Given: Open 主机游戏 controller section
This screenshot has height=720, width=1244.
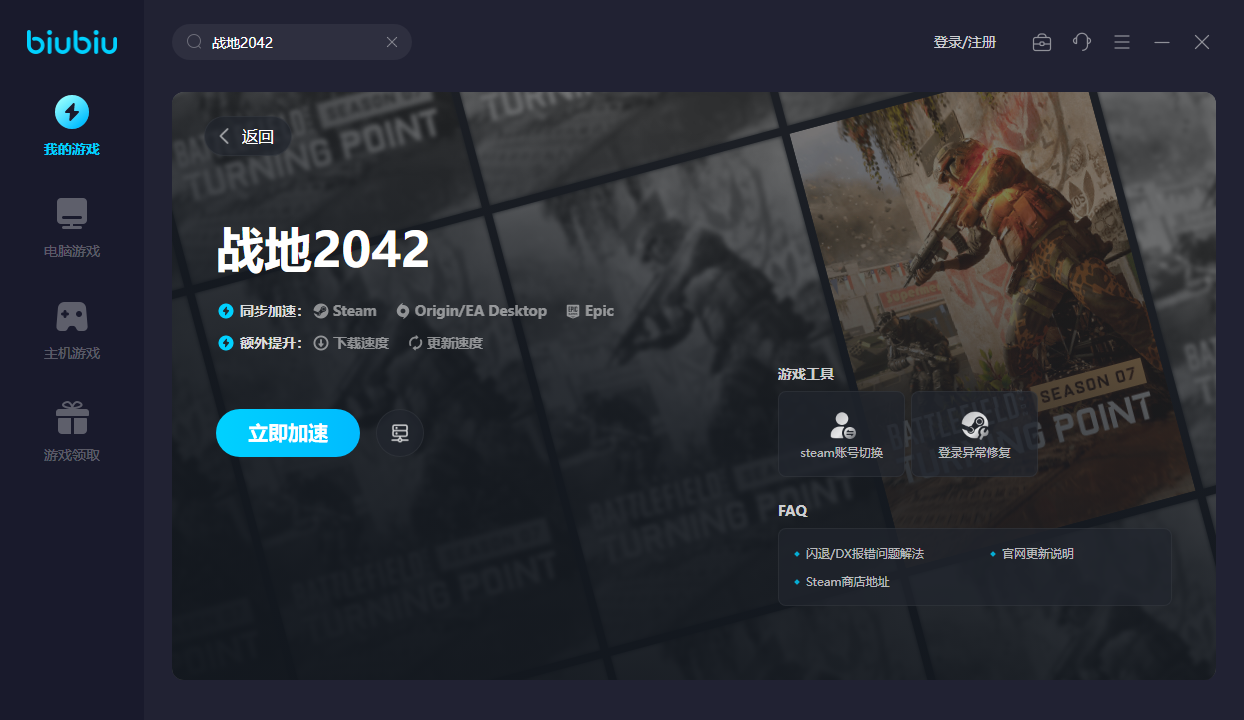Looking at the screenshot, I should (71, 330).
